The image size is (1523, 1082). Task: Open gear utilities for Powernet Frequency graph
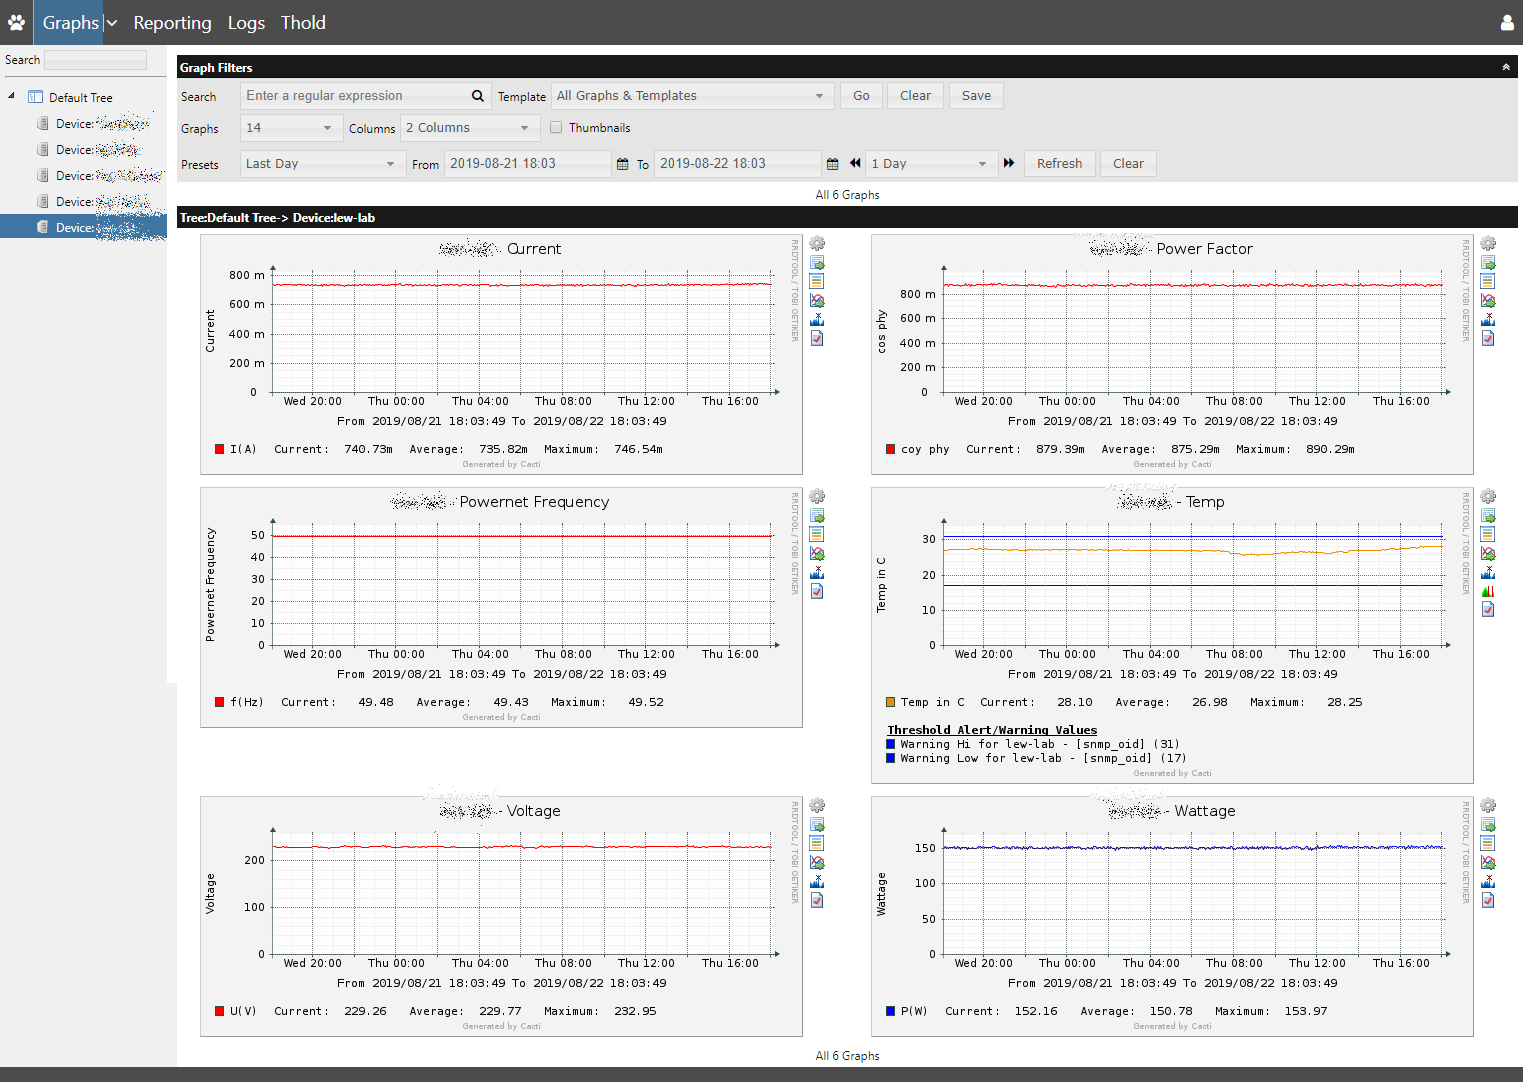(x=817, y=497)
